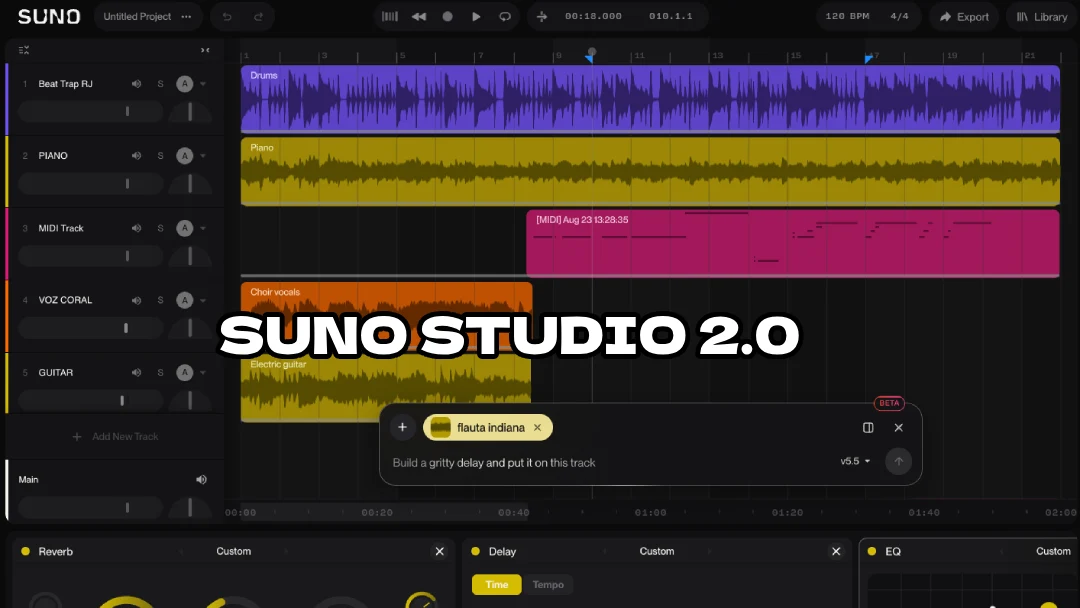Solo the PIANO track
The height and width of the screenshot is (608, 1080).
click(160, 156)
